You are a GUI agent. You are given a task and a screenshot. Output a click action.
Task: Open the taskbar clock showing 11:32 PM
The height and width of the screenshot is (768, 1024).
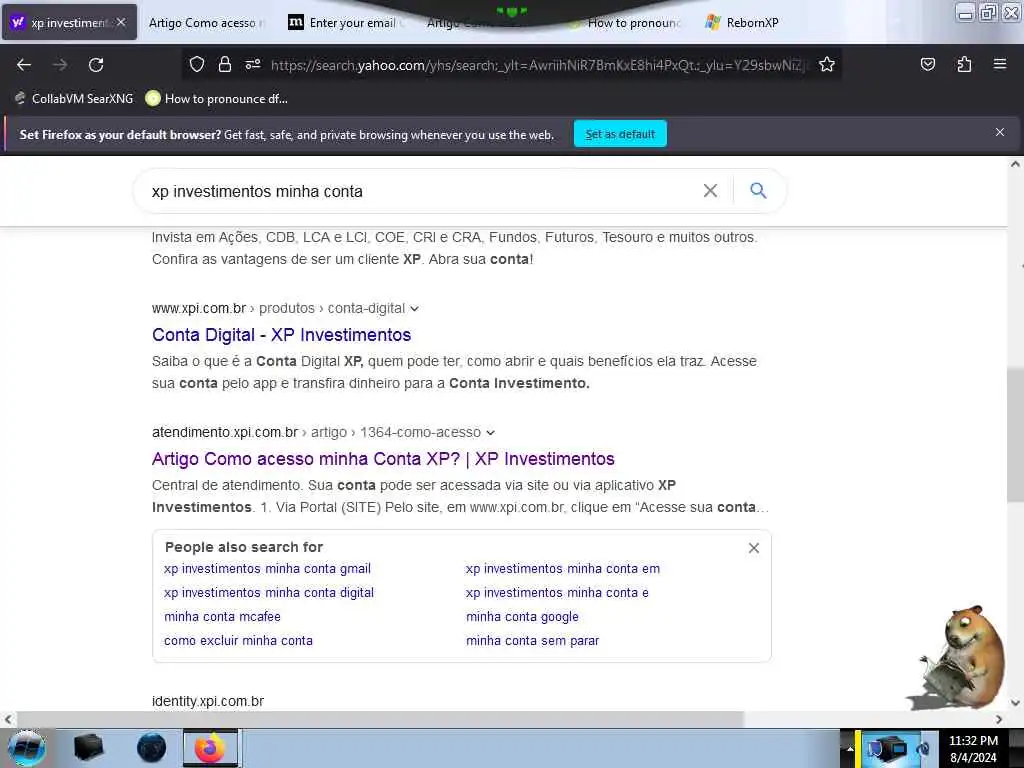973,749
